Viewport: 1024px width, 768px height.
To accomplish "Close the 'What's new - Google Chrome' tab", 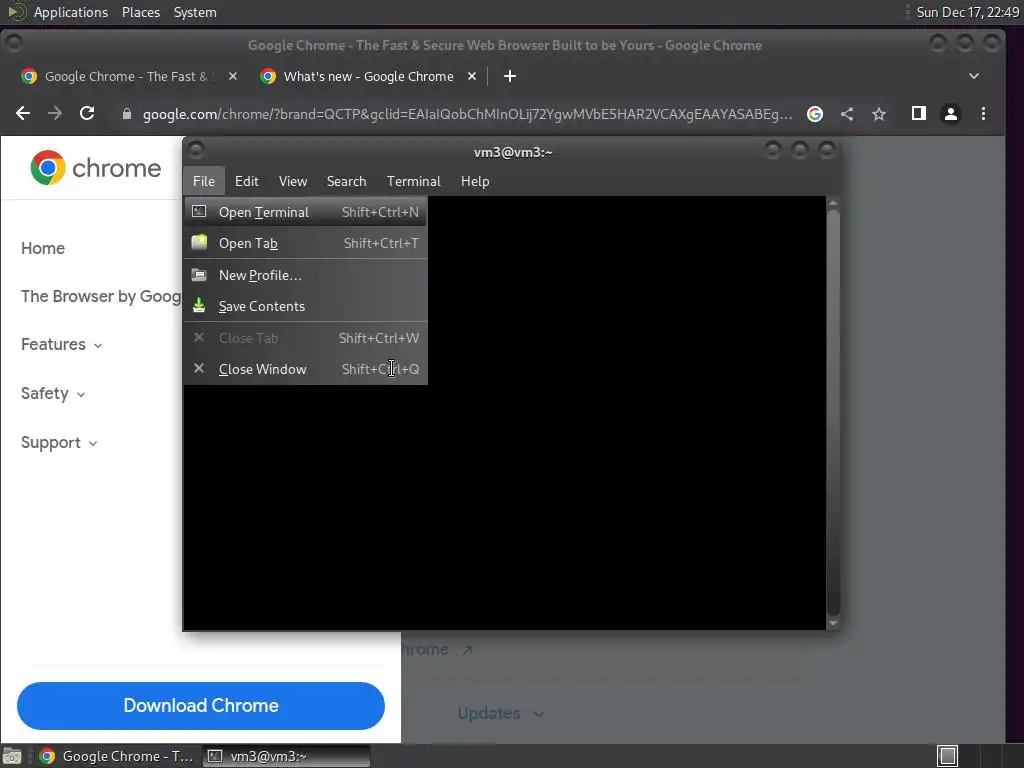I will pyautogui.click(x=472, y=76).
